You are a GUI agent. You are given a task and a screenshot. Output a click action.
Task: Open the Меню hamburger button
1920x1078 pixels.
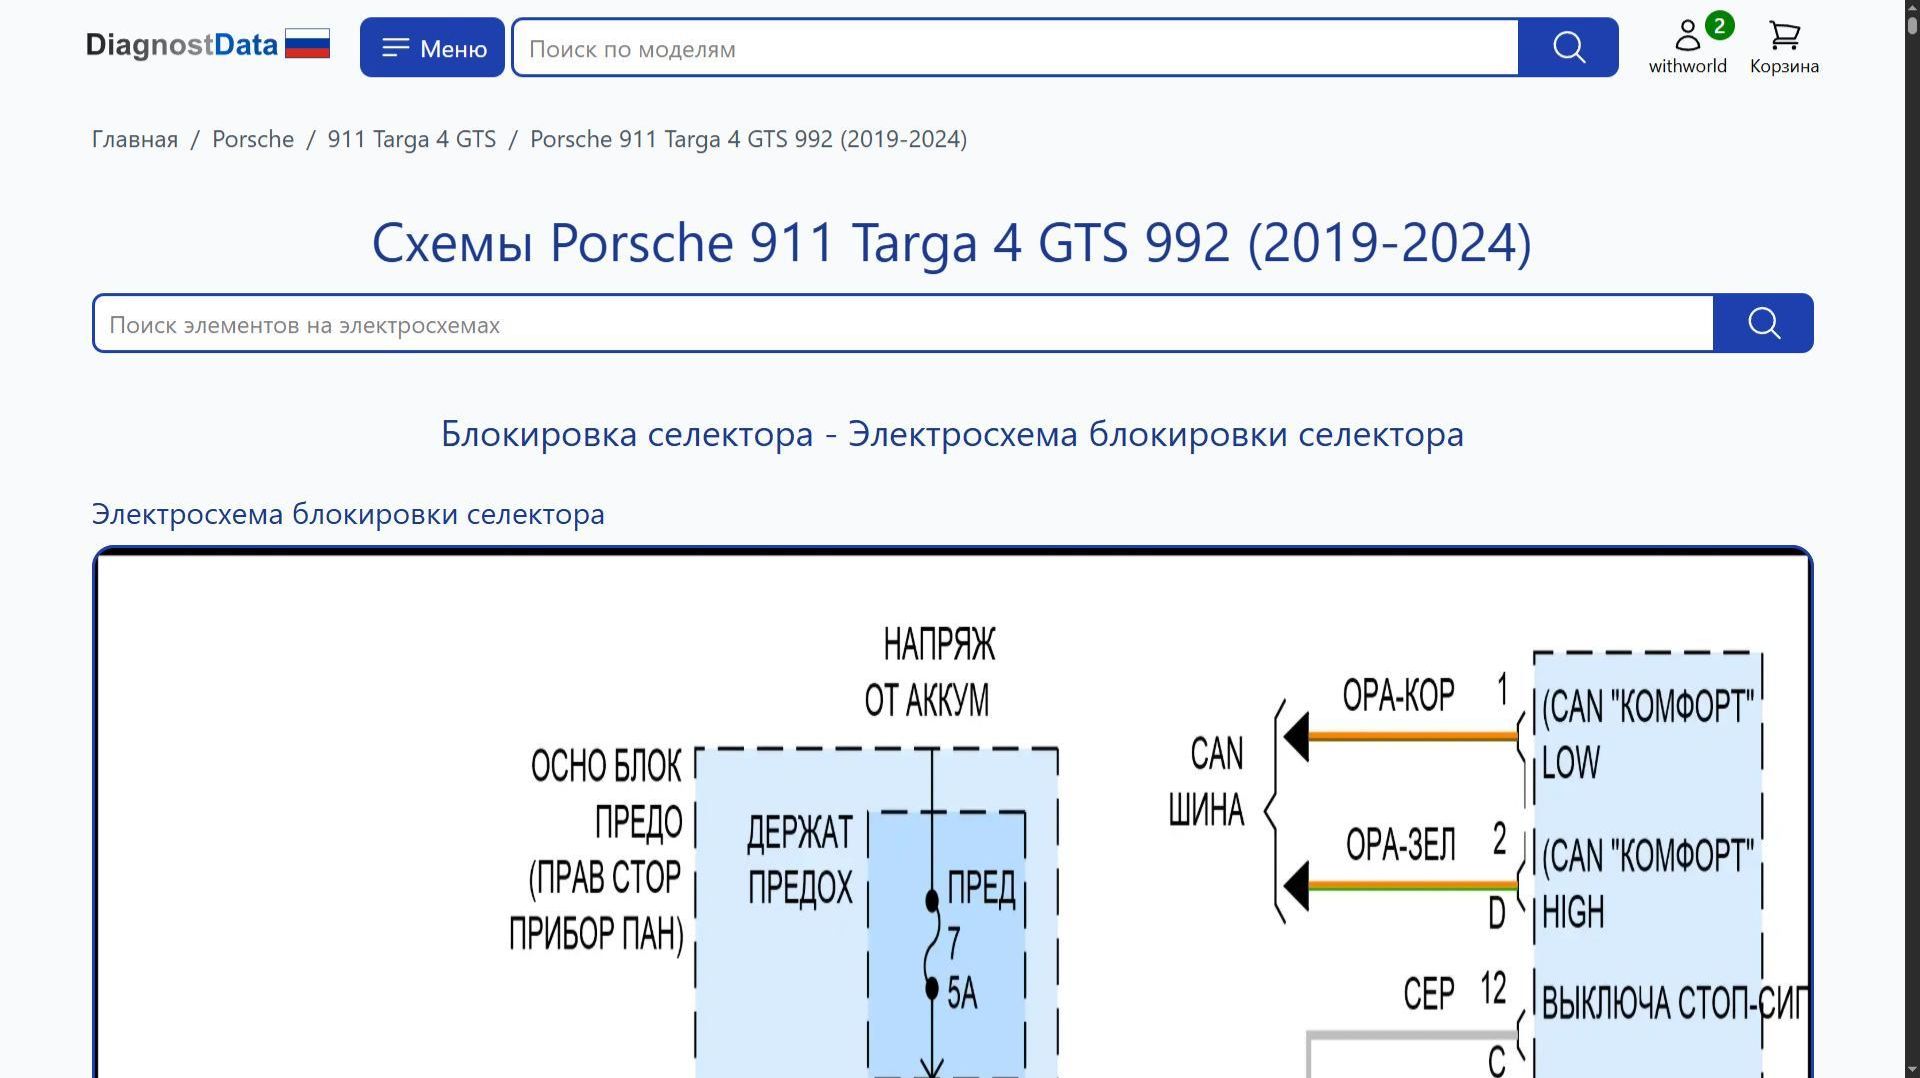click(x=432, y=47)
